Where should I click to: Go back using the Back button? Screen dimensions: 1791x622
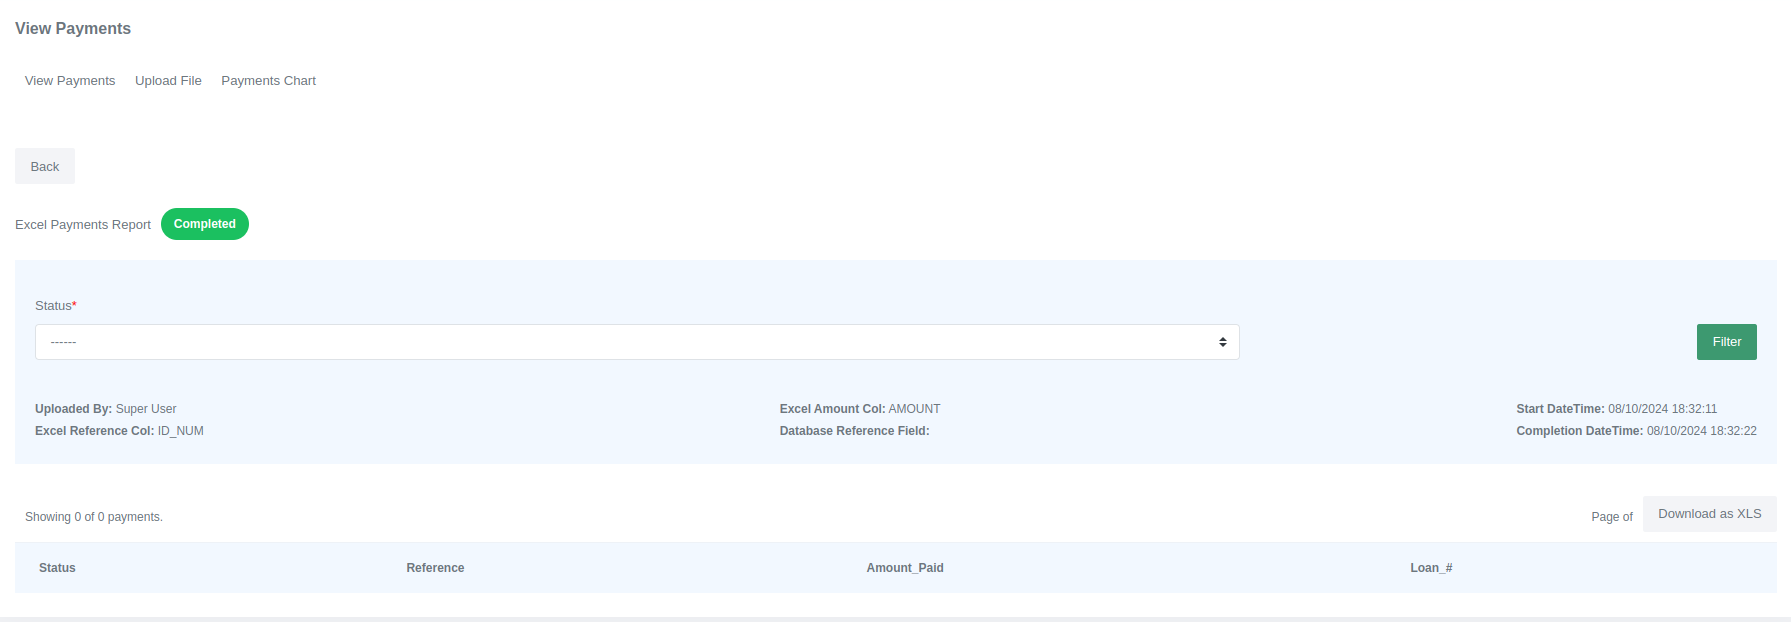[45, 167]
